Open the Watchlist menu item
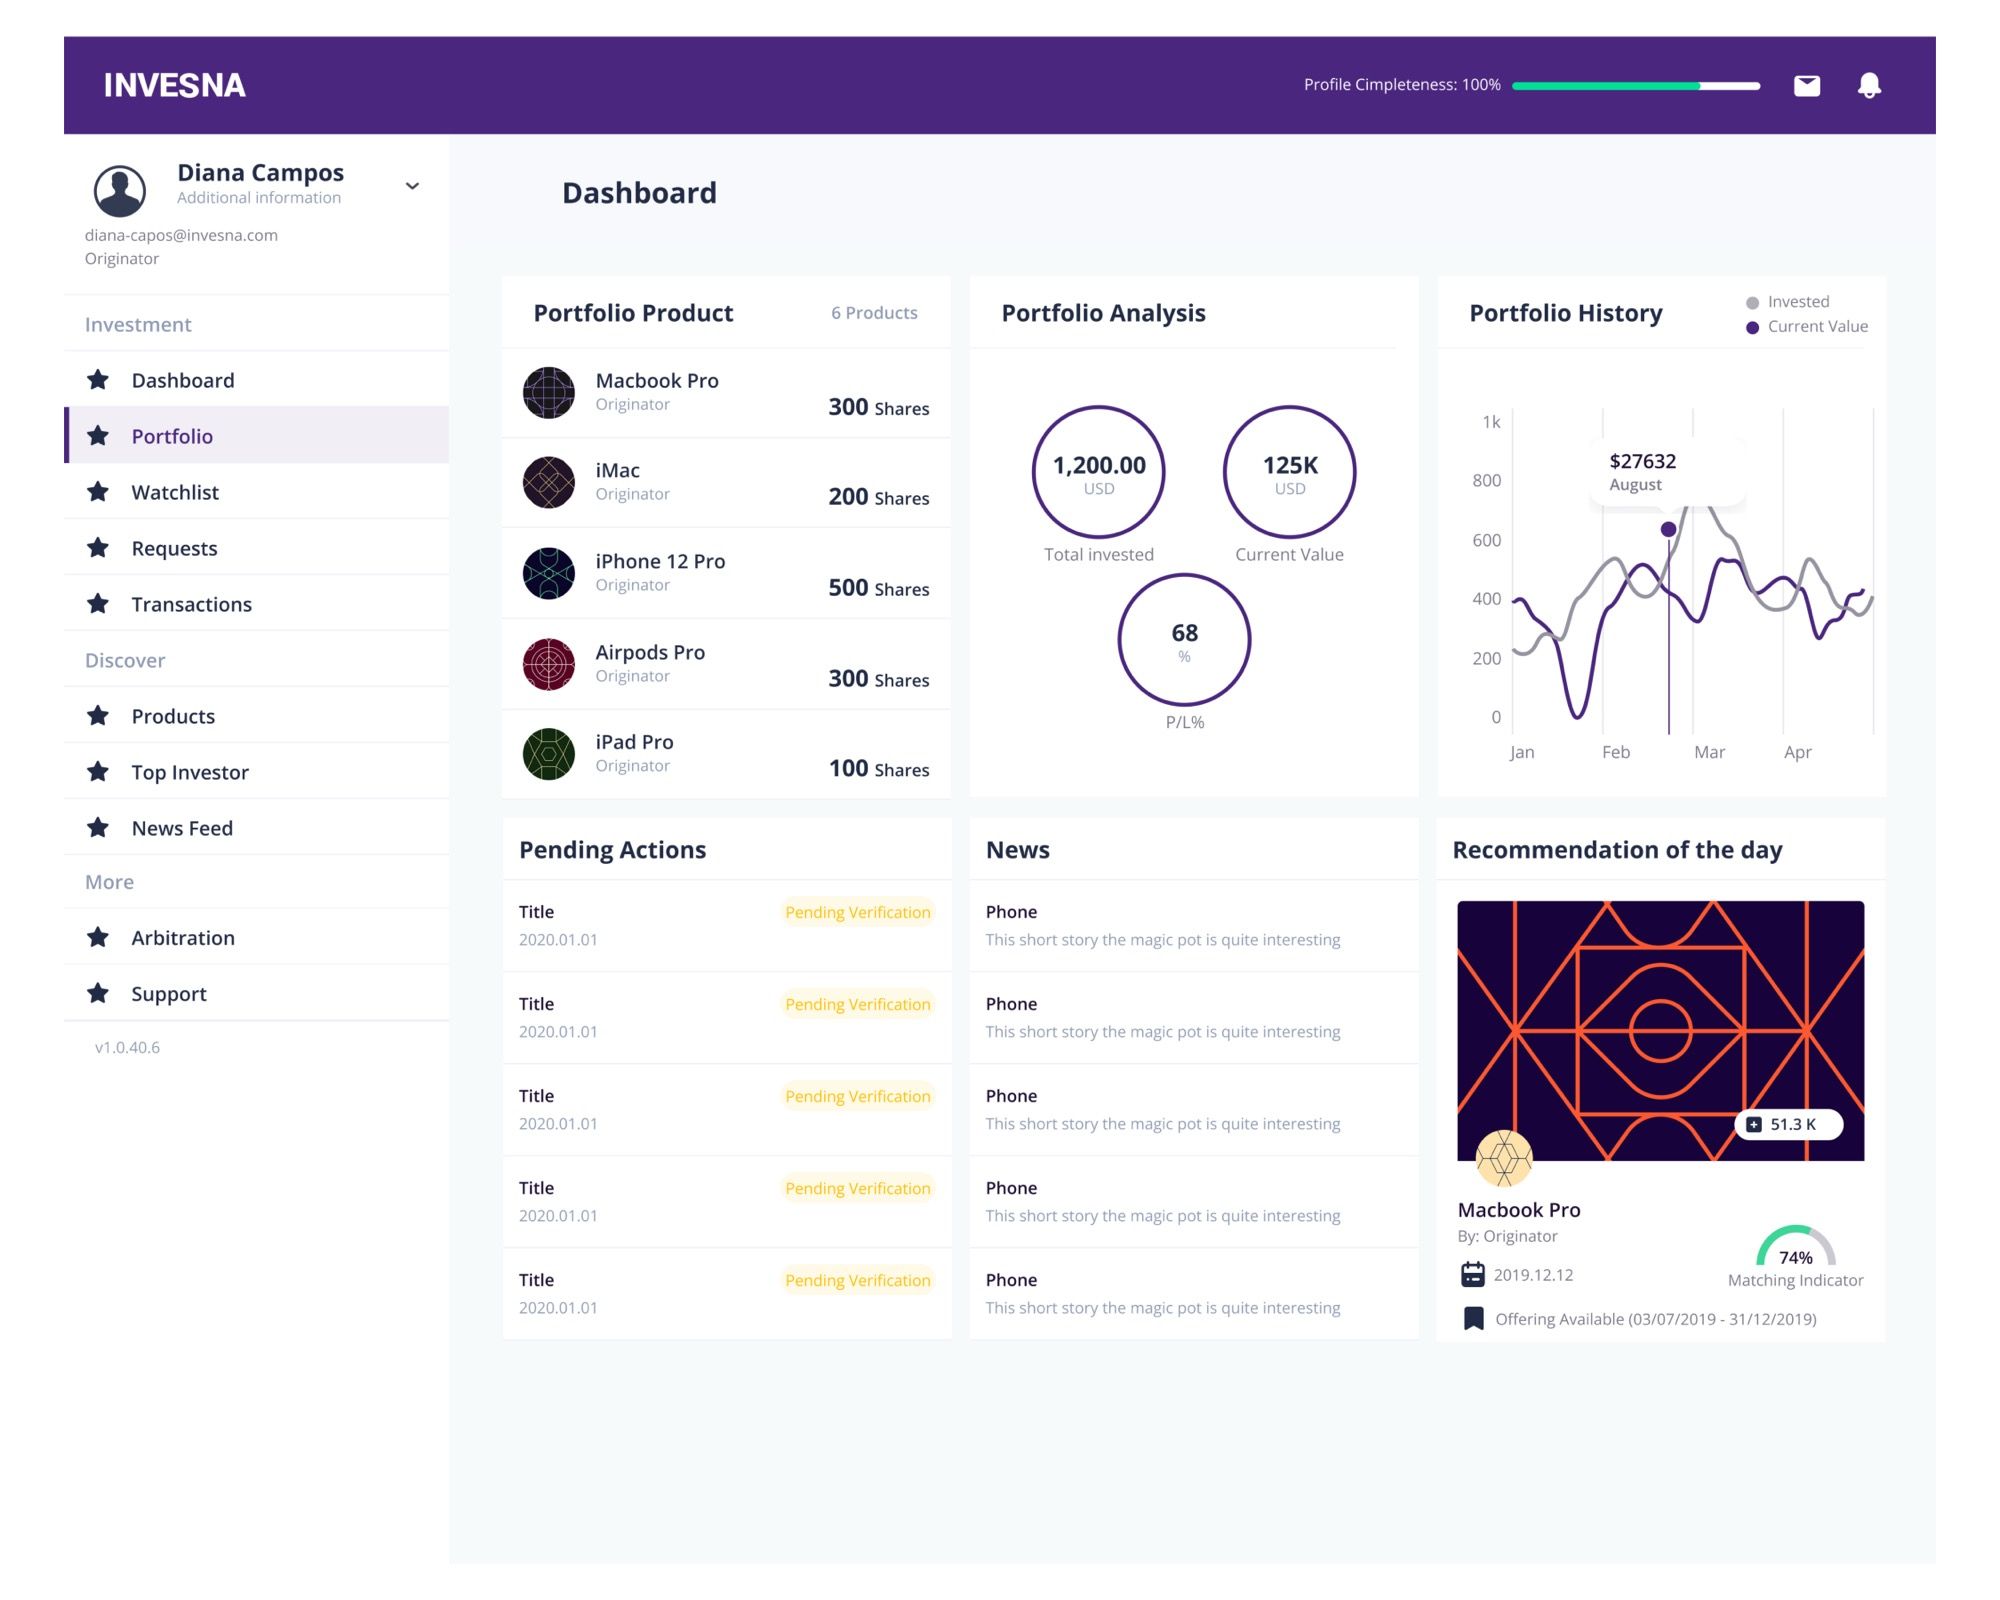 point(175,492)
